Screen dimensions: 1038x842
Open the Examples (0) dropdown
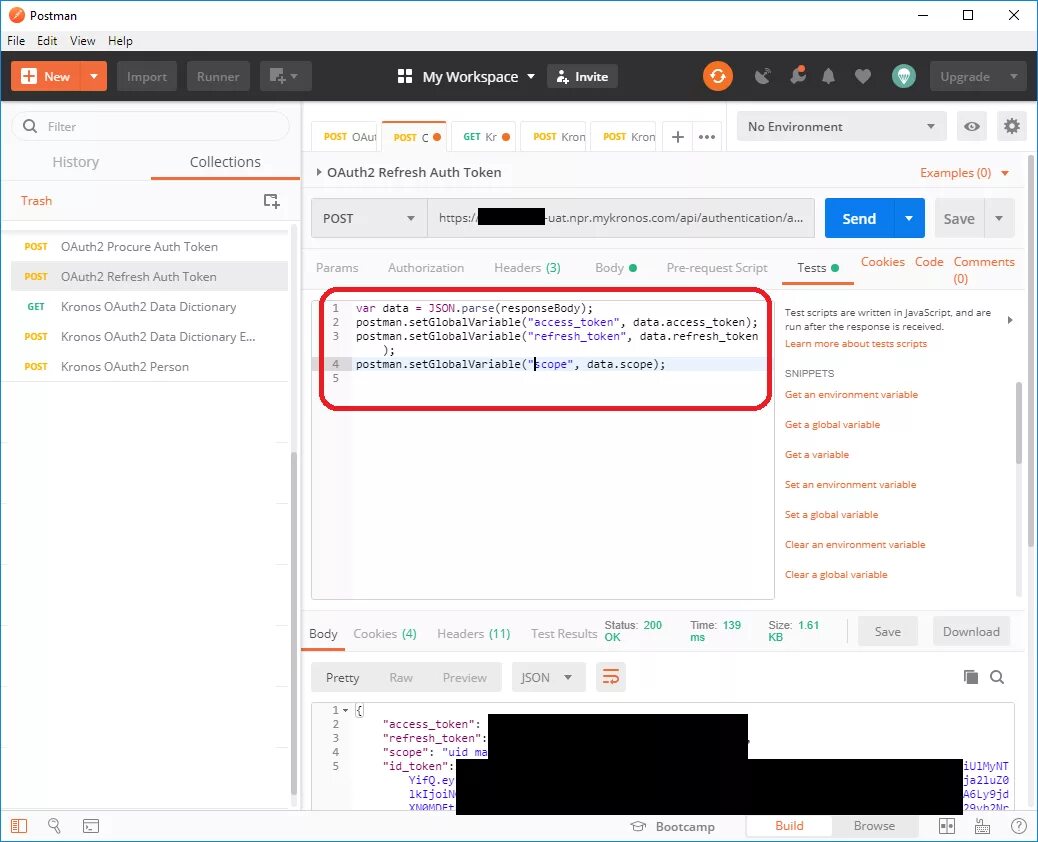click(964, 173)
